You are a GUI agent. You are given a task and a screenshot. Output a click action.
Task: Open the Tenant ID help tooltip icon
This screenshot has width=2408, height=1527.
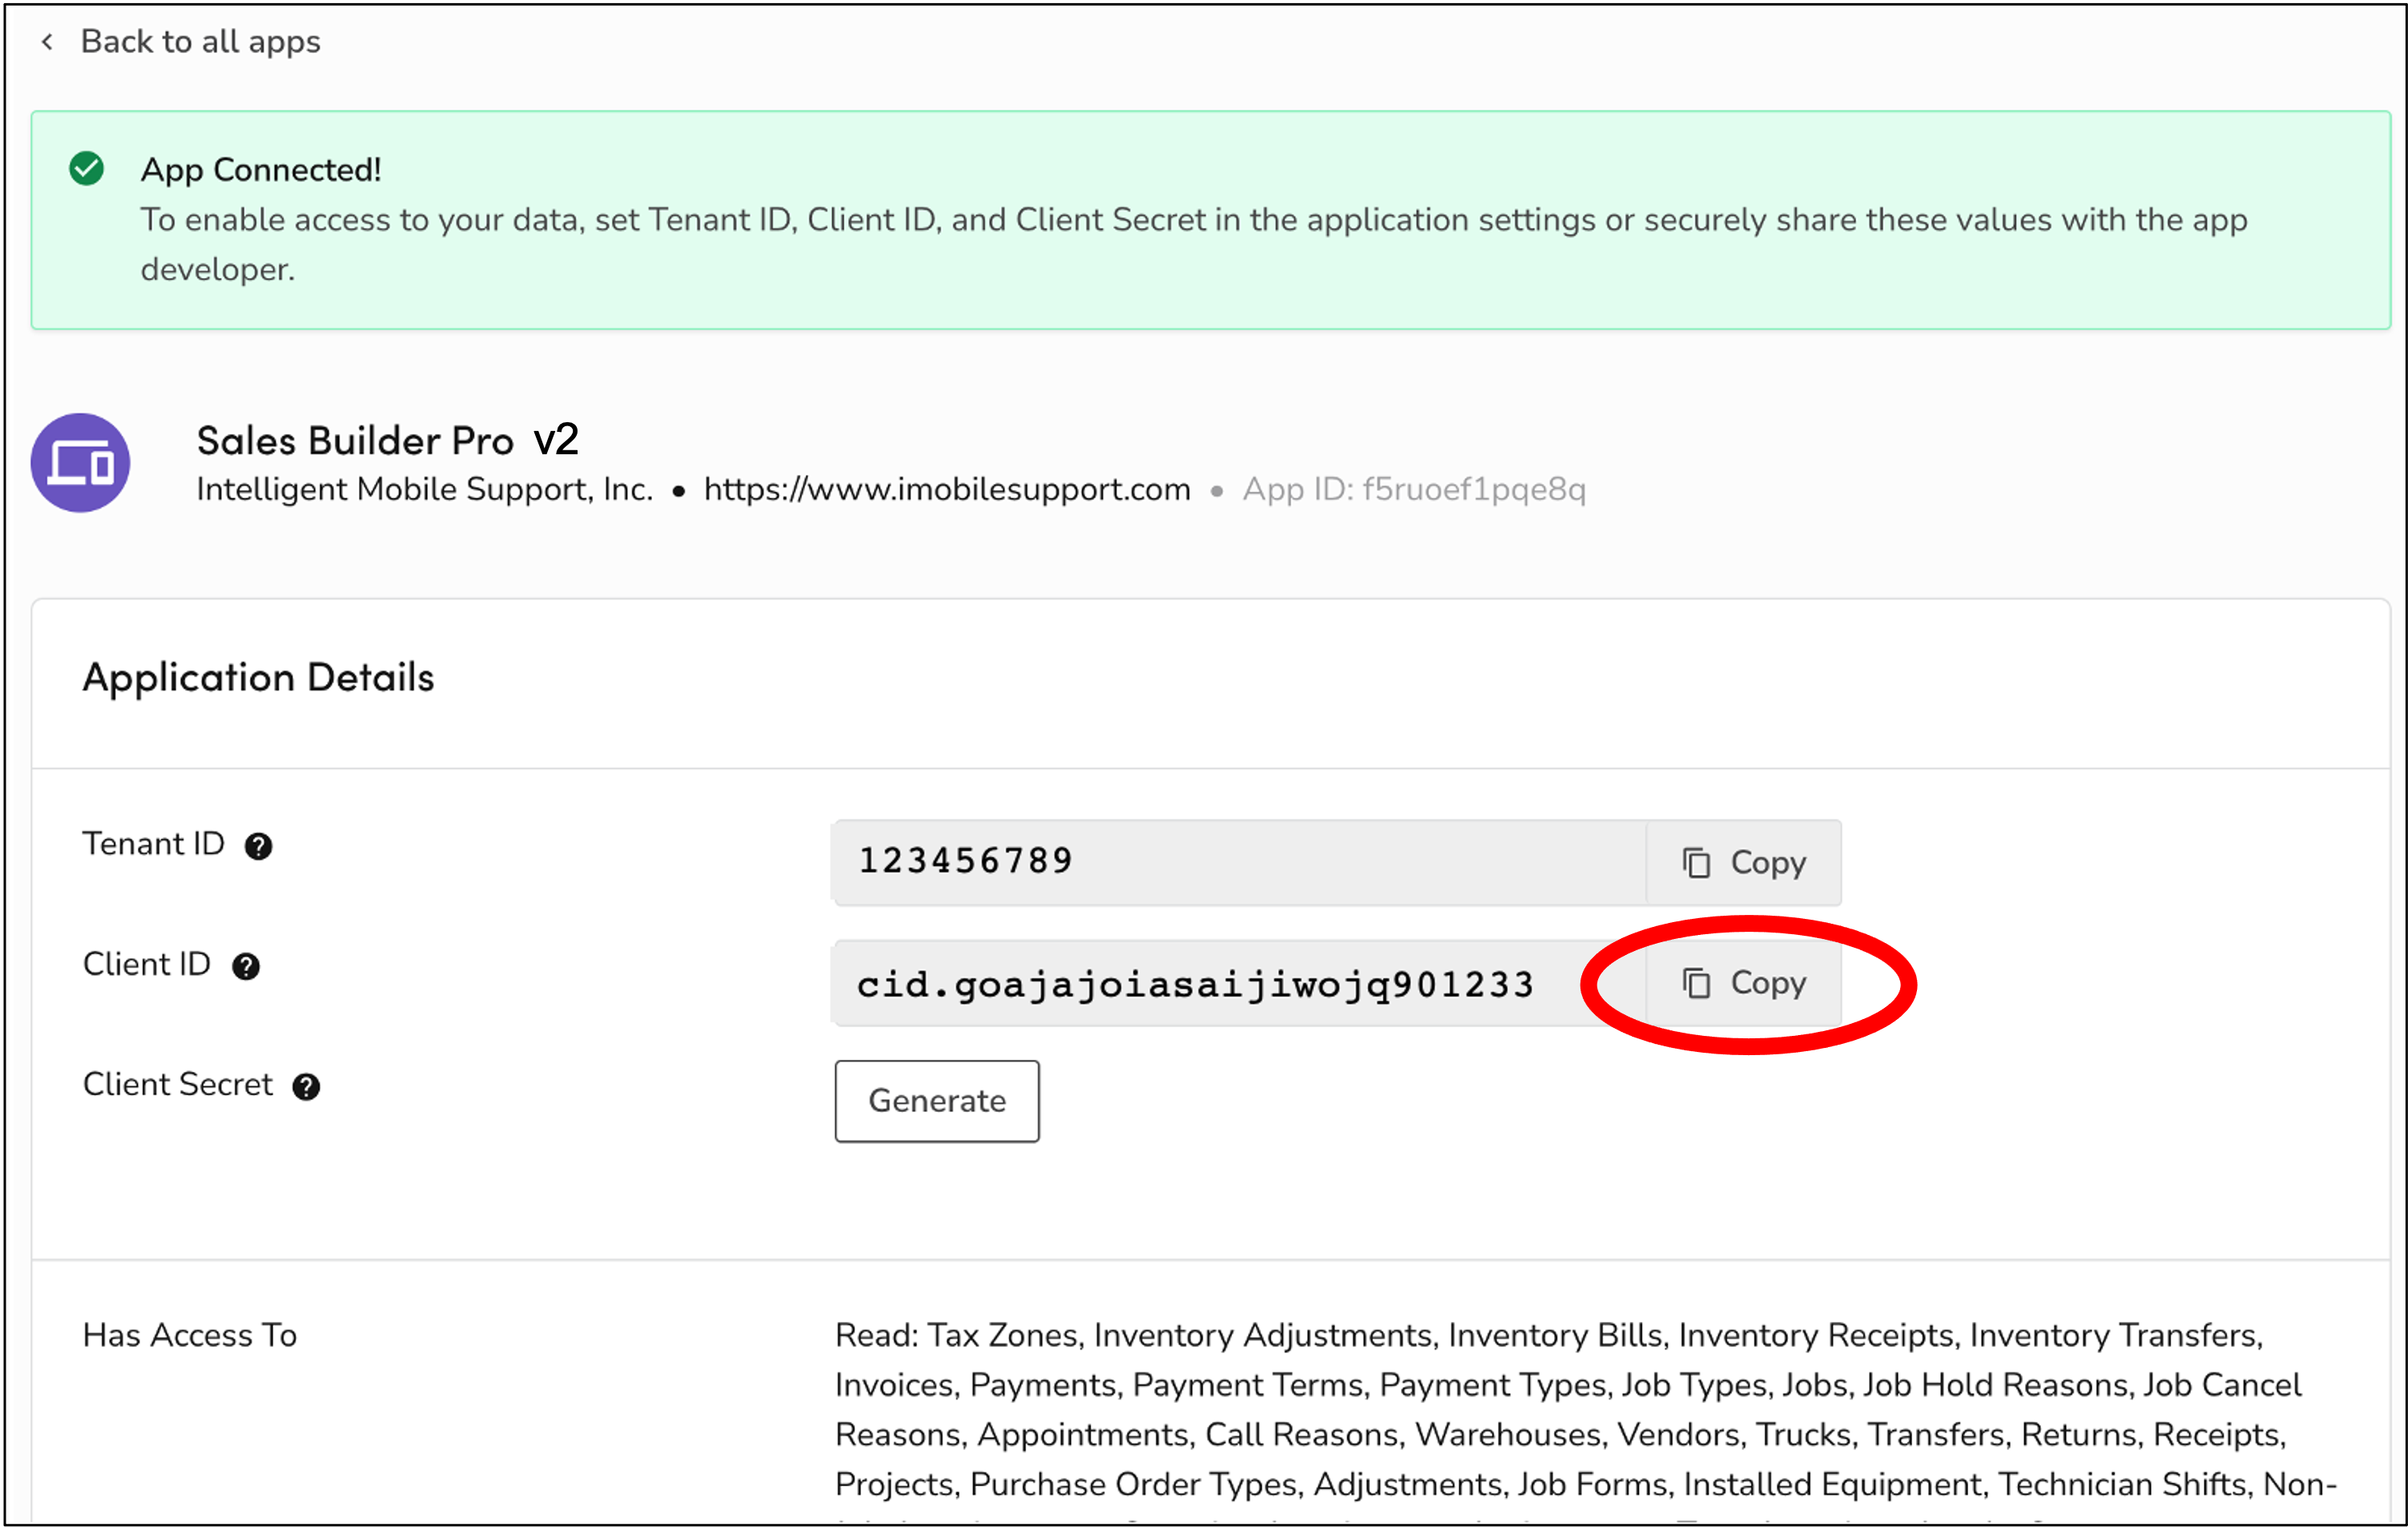coord(258,847)
